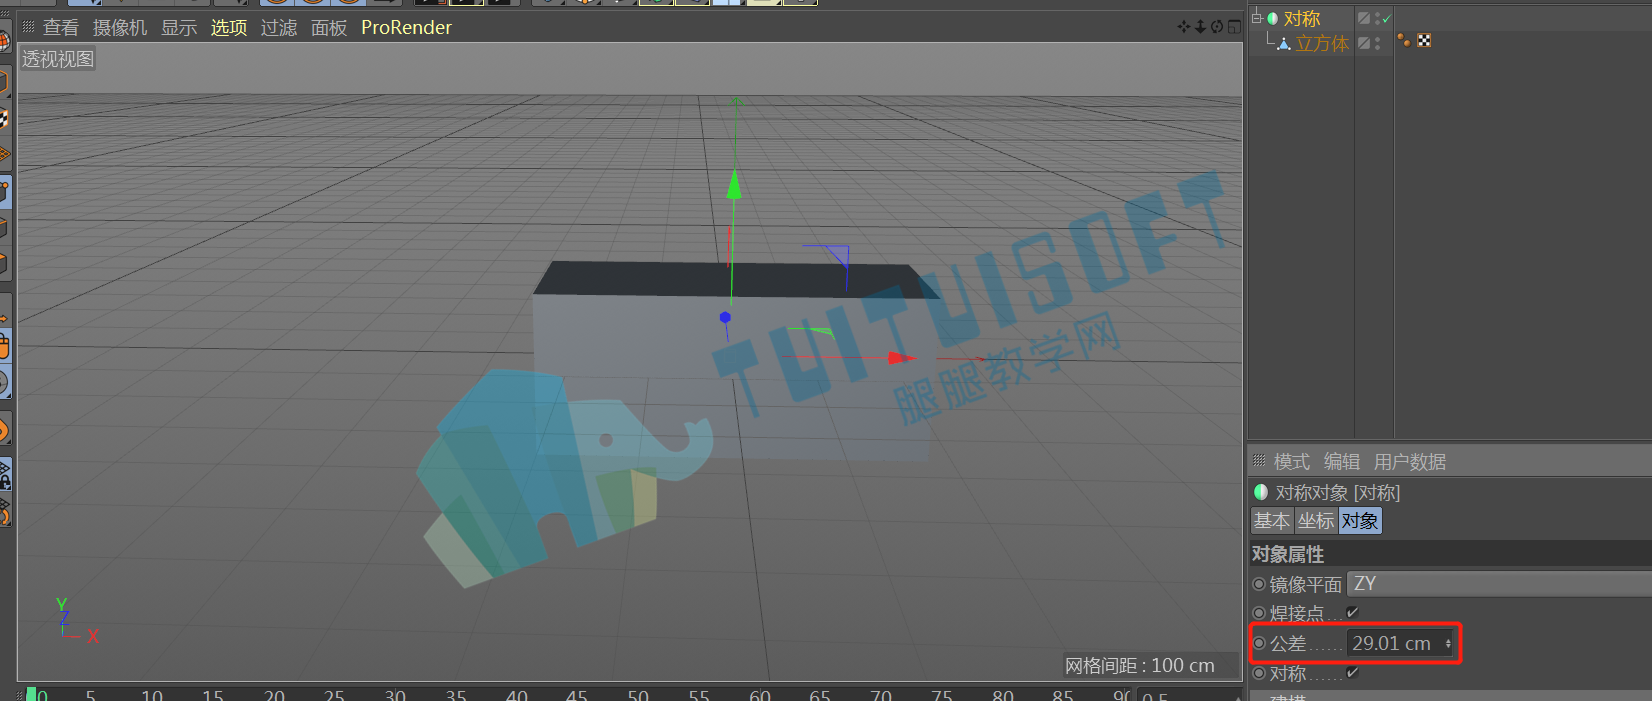Click the 对称 symmetry object icon in Object Manager
1652x701 pixels.
(x=1273, y=18)
